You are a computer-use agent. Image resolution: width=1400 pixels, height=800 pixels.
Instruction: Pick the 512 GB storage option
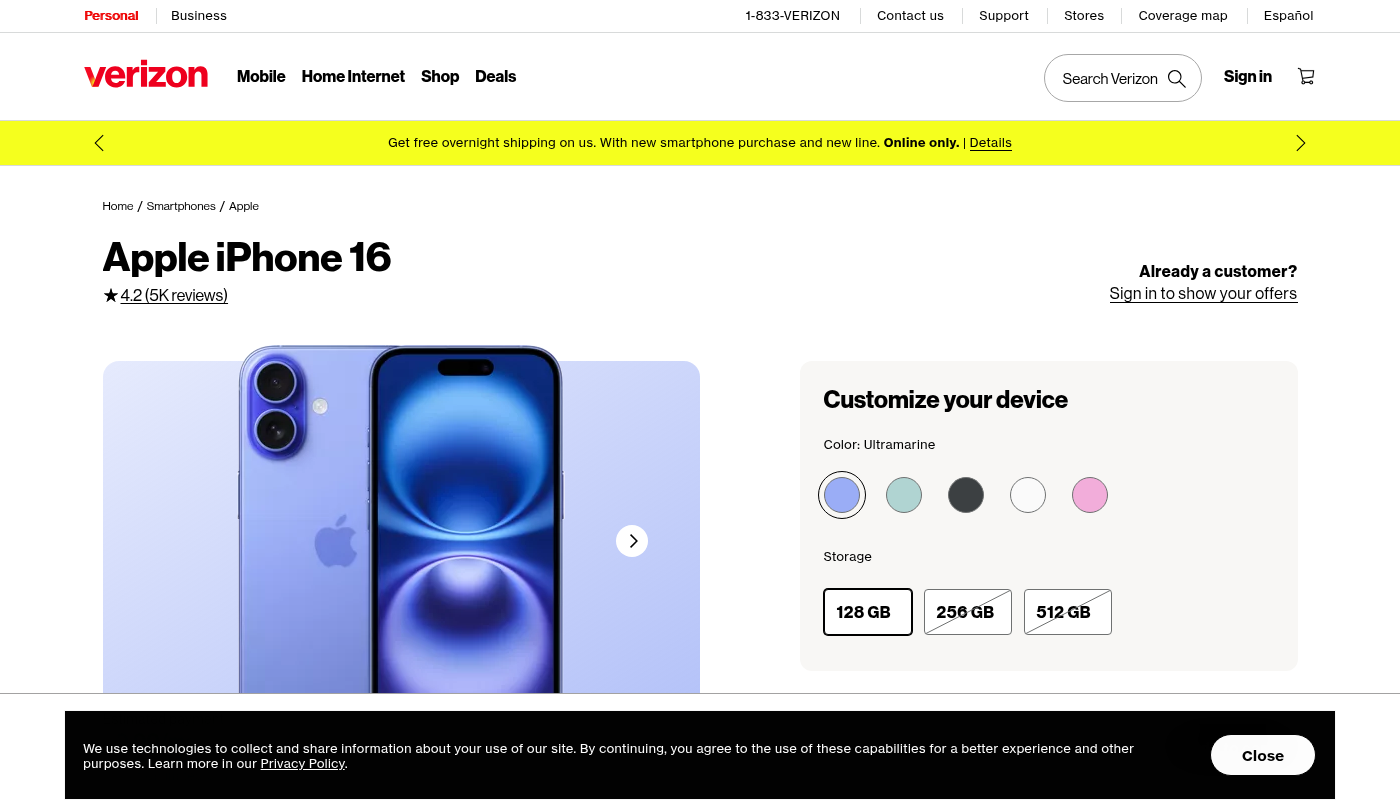[x=1068, y=612]
